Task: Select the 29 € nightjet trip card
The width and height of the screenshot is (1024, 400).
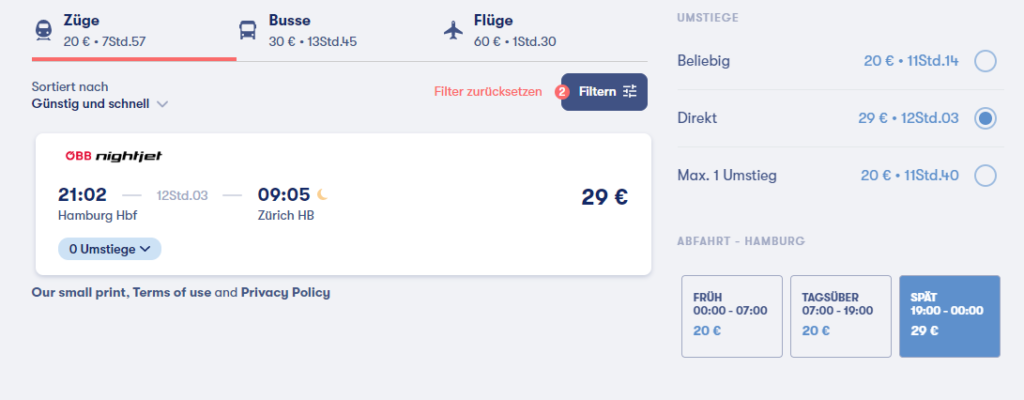Action: [x=343, y=204]
